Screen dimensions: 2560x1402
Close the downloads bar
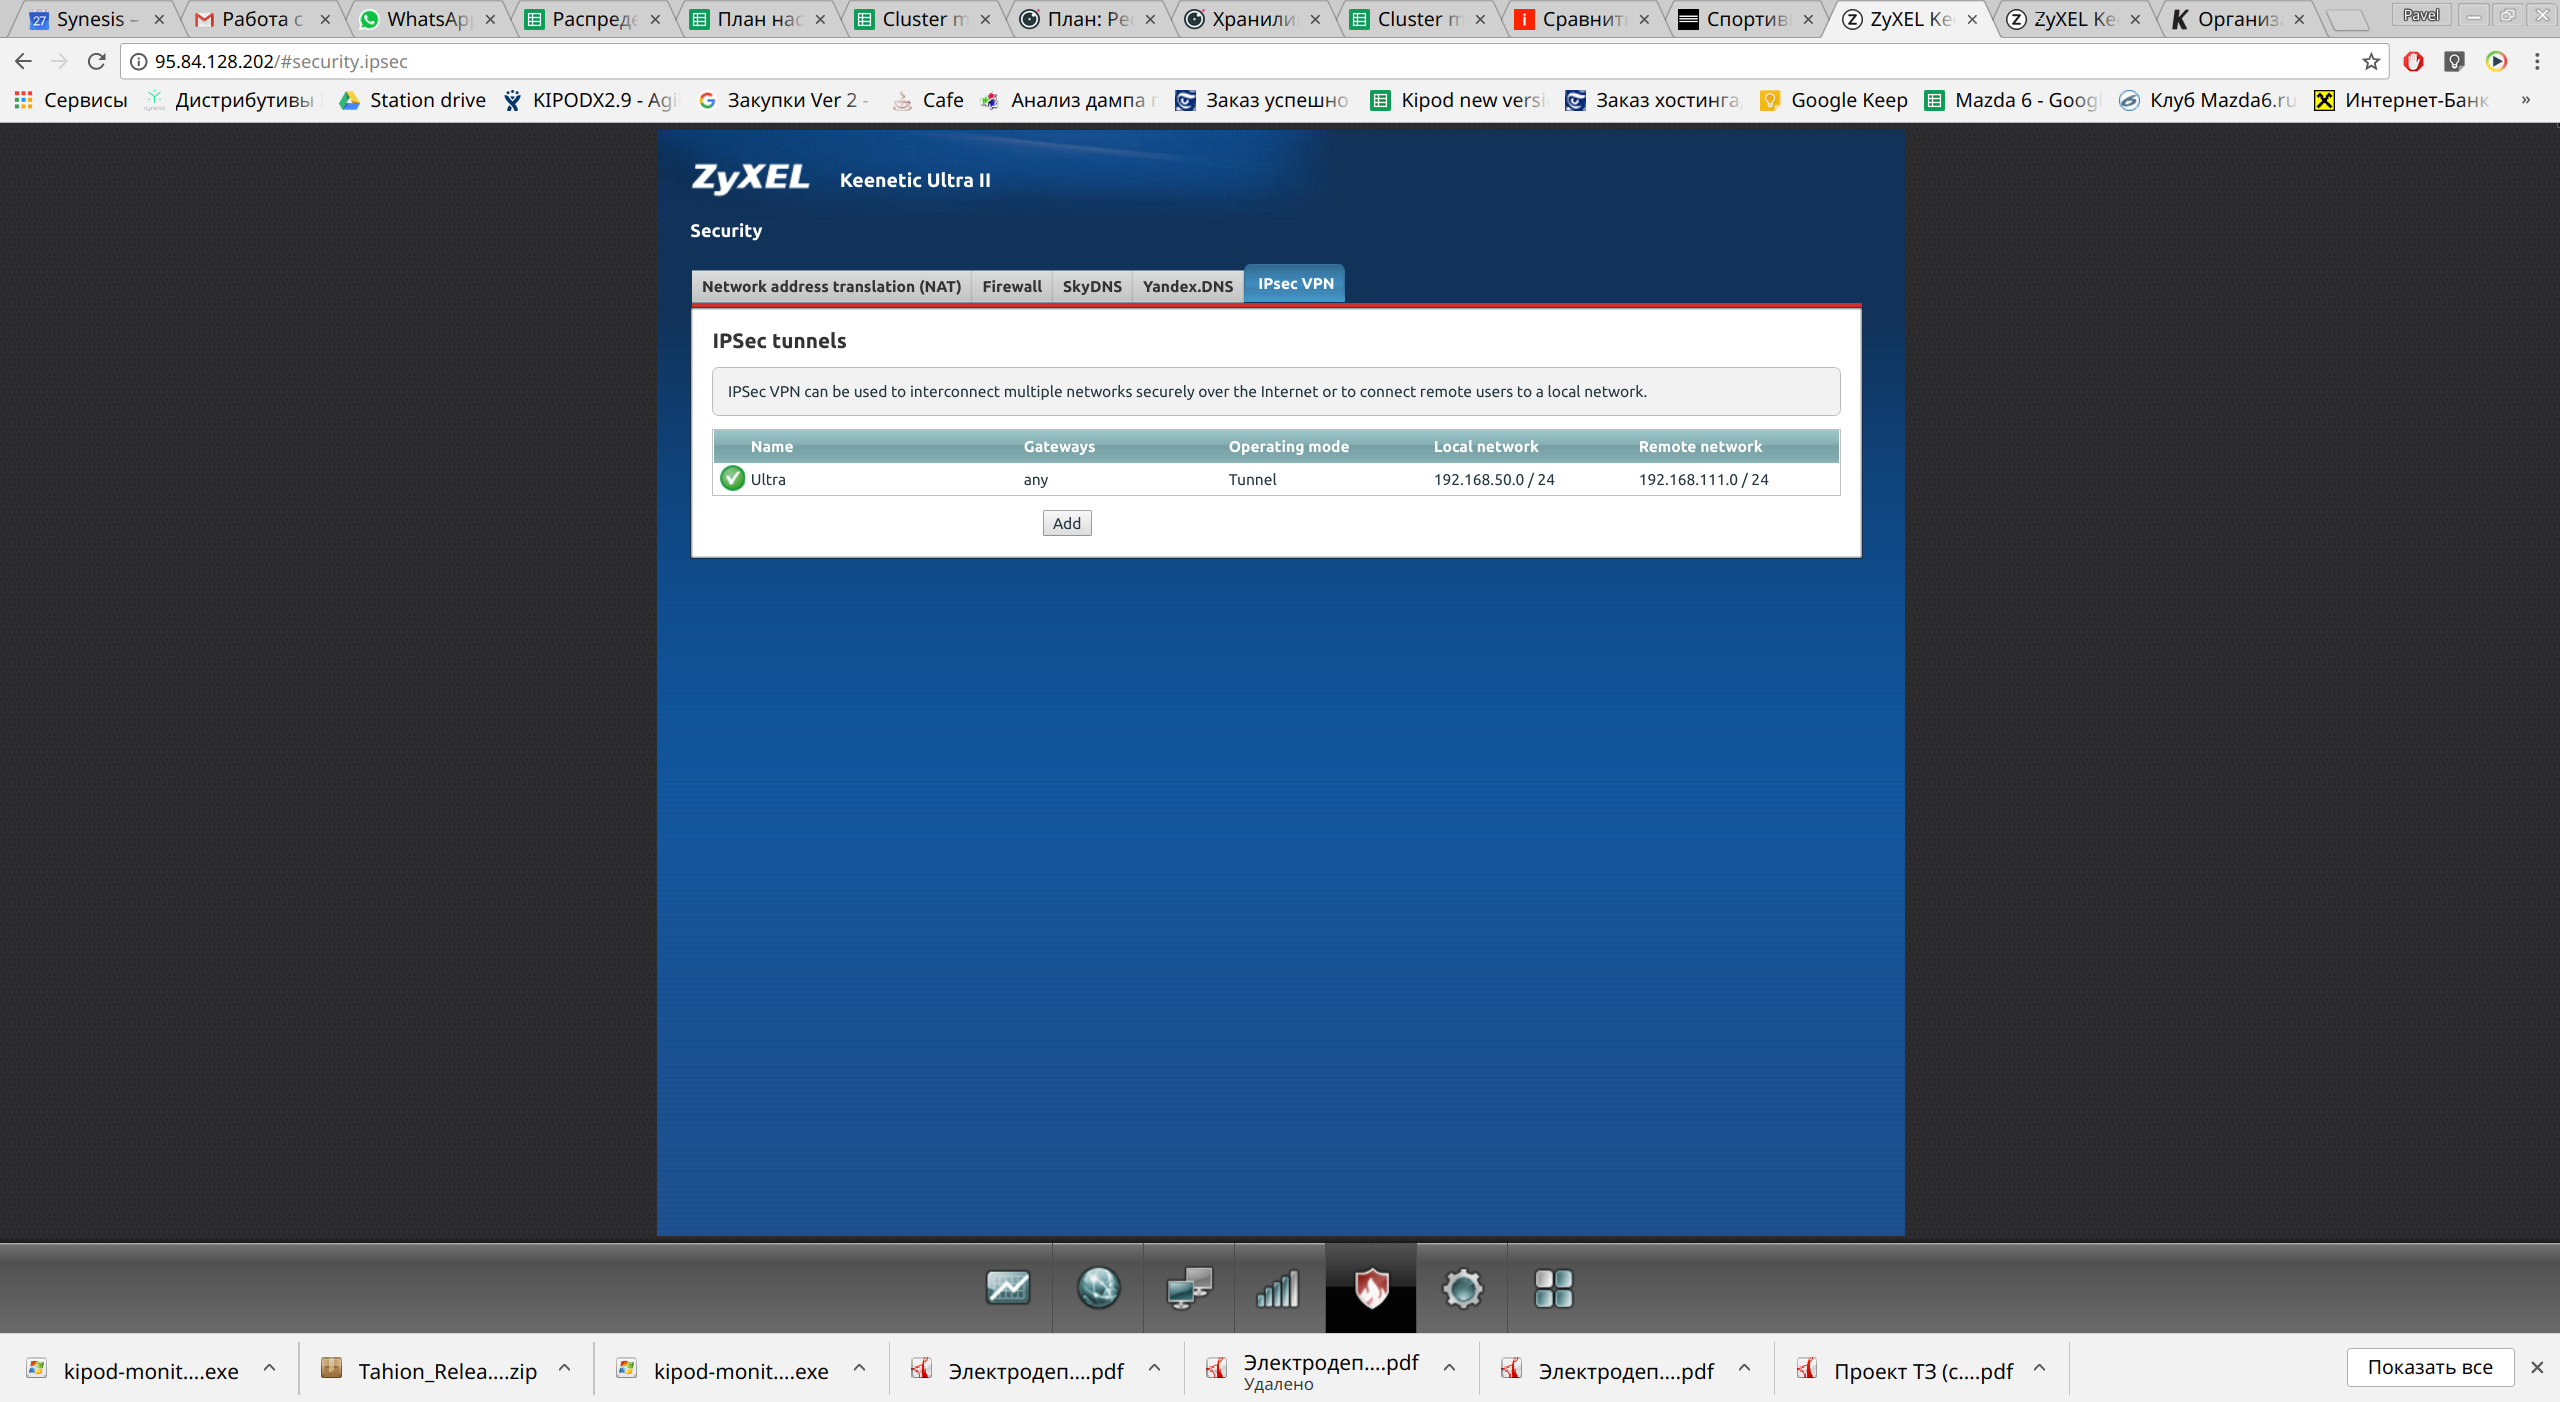(x=2536, y=1367)
